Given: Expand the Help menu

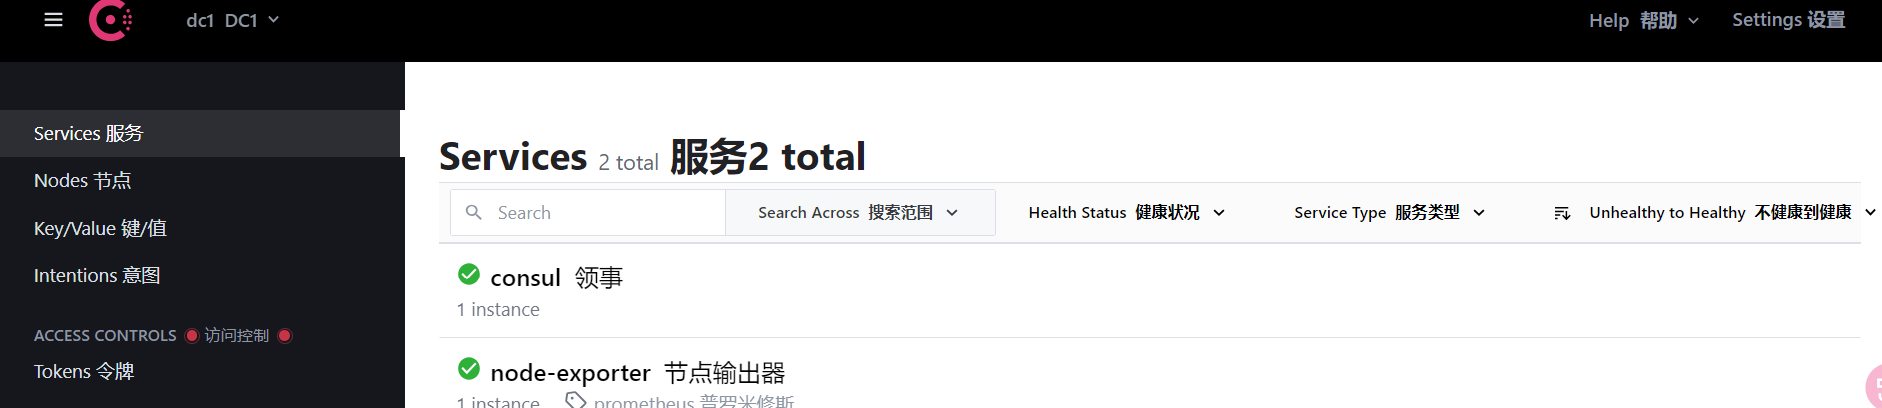Looking at the screenshot, I should (1644, 20).
